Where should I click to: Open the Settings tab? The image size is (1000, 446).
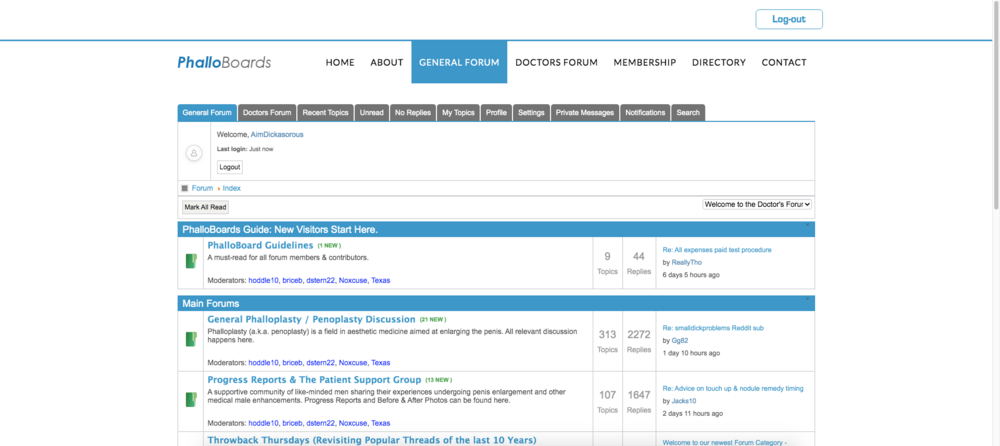[x=531, y=112]
